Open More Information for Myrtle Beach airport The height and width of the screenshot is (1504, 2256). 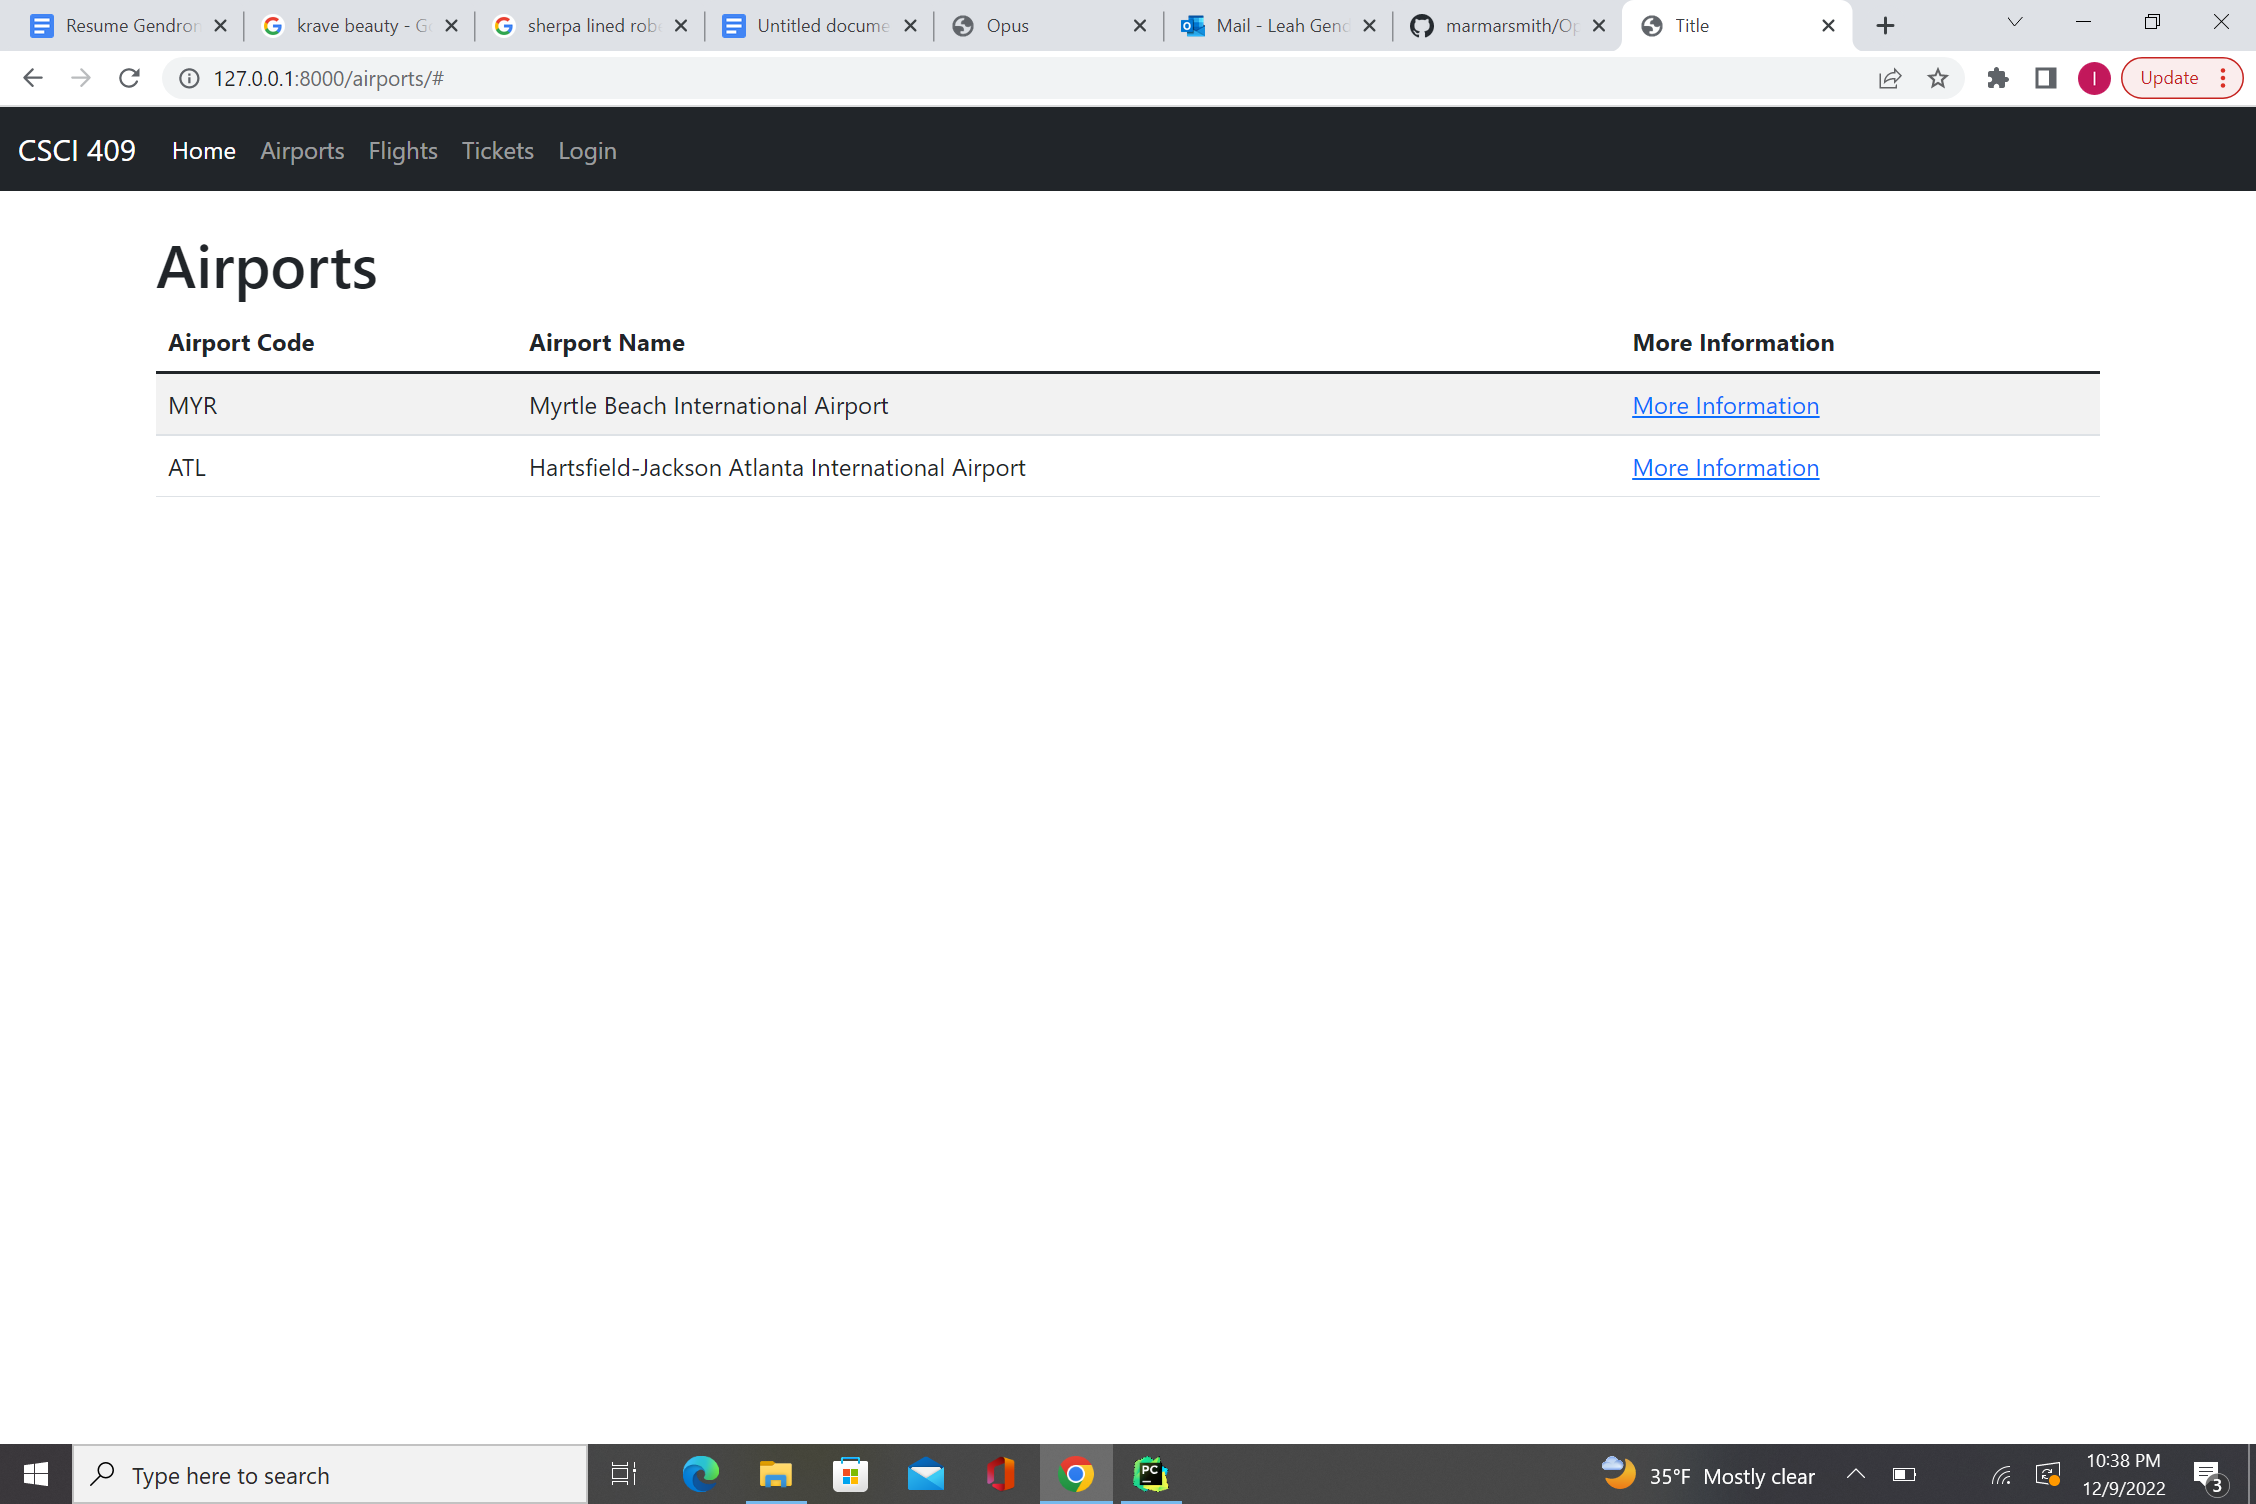tap(1725, 405)
